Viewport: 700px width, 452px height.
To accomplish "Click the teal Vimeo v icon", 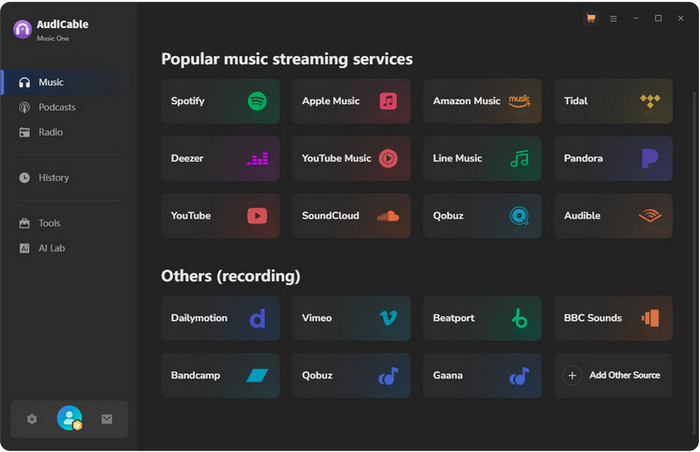I will [x=388, y=318].
